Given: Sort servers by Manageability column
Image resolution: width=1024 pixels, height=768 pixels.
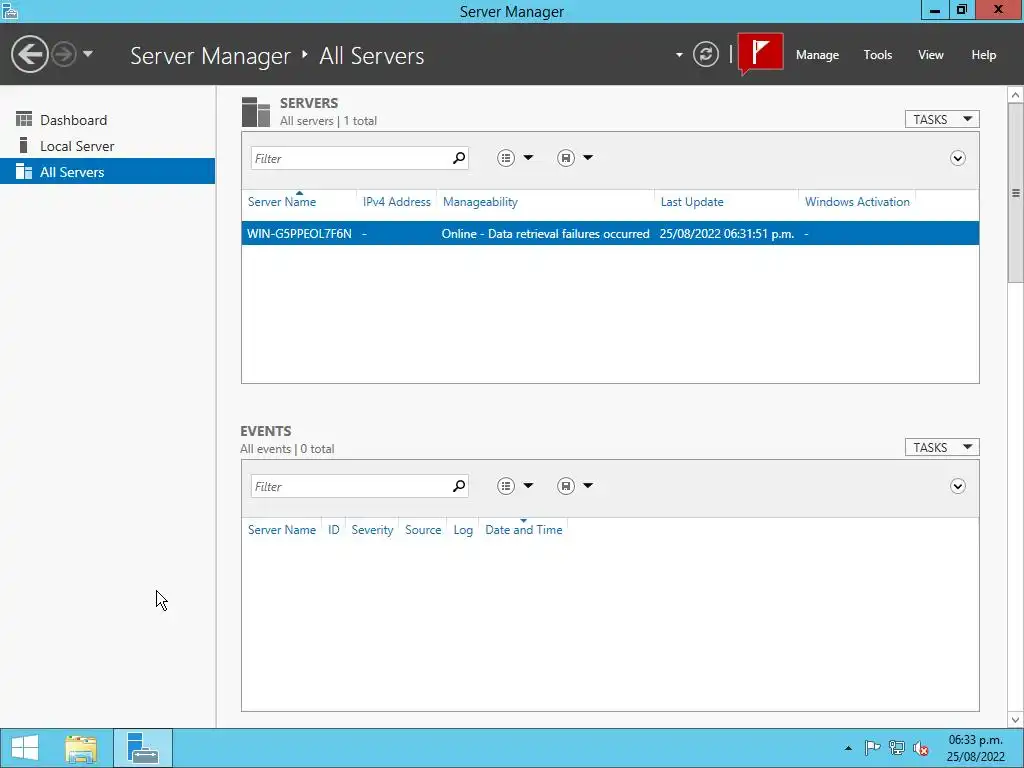Looking at the screenshot, I should (x=480, y=202).
